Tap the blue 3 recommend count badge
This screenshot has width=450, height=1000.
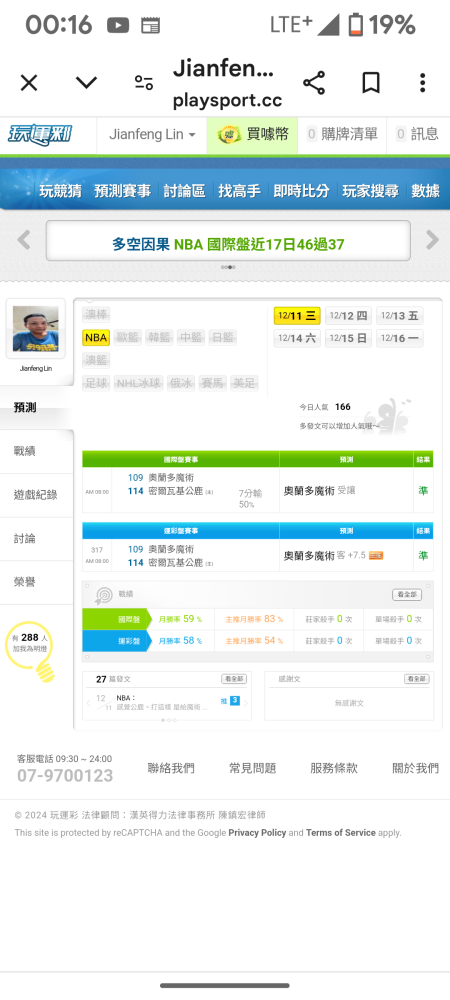click(235, 700)
